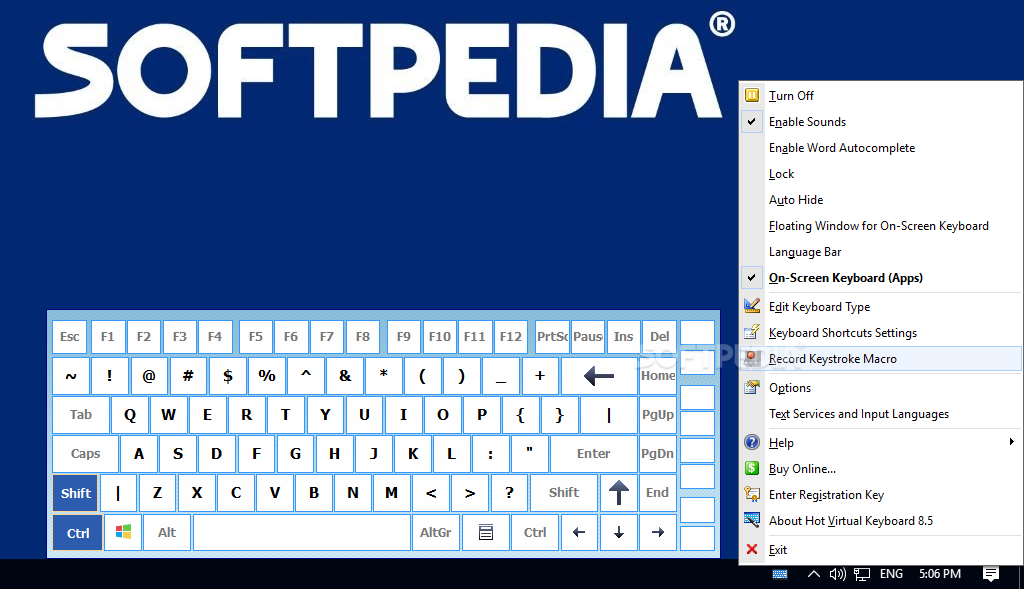The width and height of the screenshot is (1024, 589).
Task: Click the green Buy Online dollar icon
Action: click(x=752, y=468)
